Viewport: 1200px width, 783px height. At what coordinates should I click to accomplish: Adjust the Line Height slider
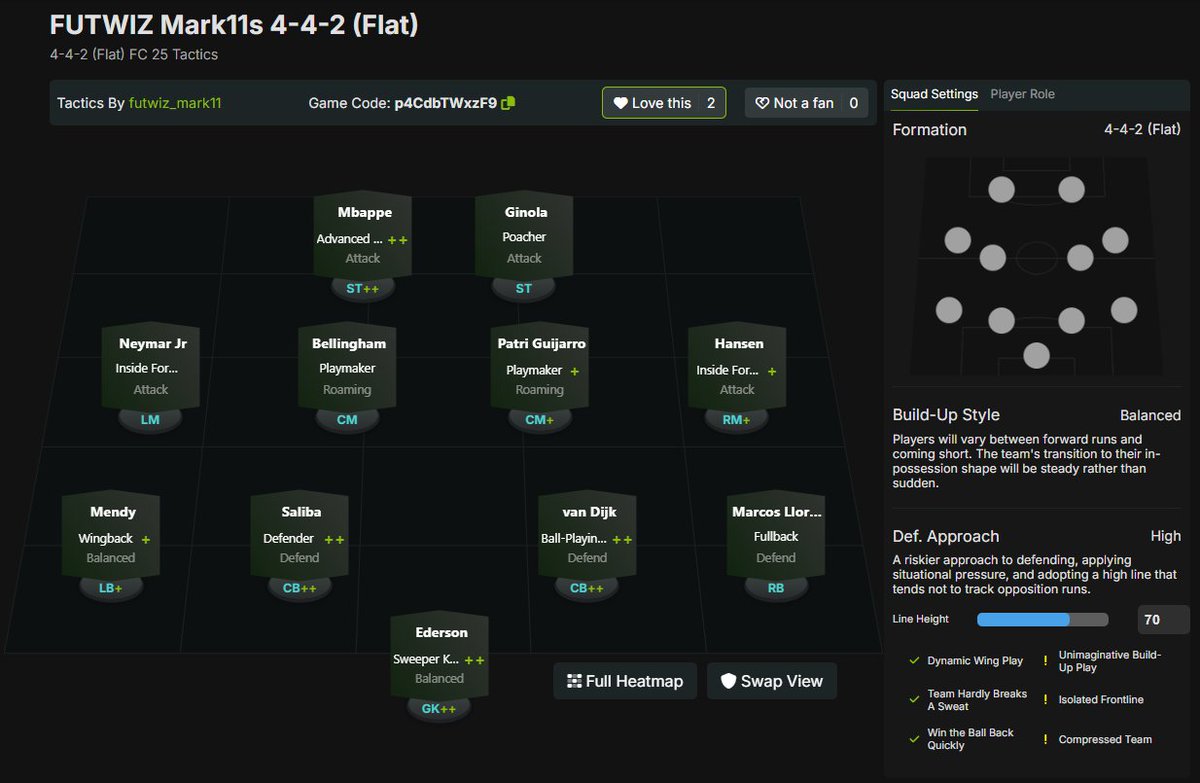click(x=1042, y=620)
